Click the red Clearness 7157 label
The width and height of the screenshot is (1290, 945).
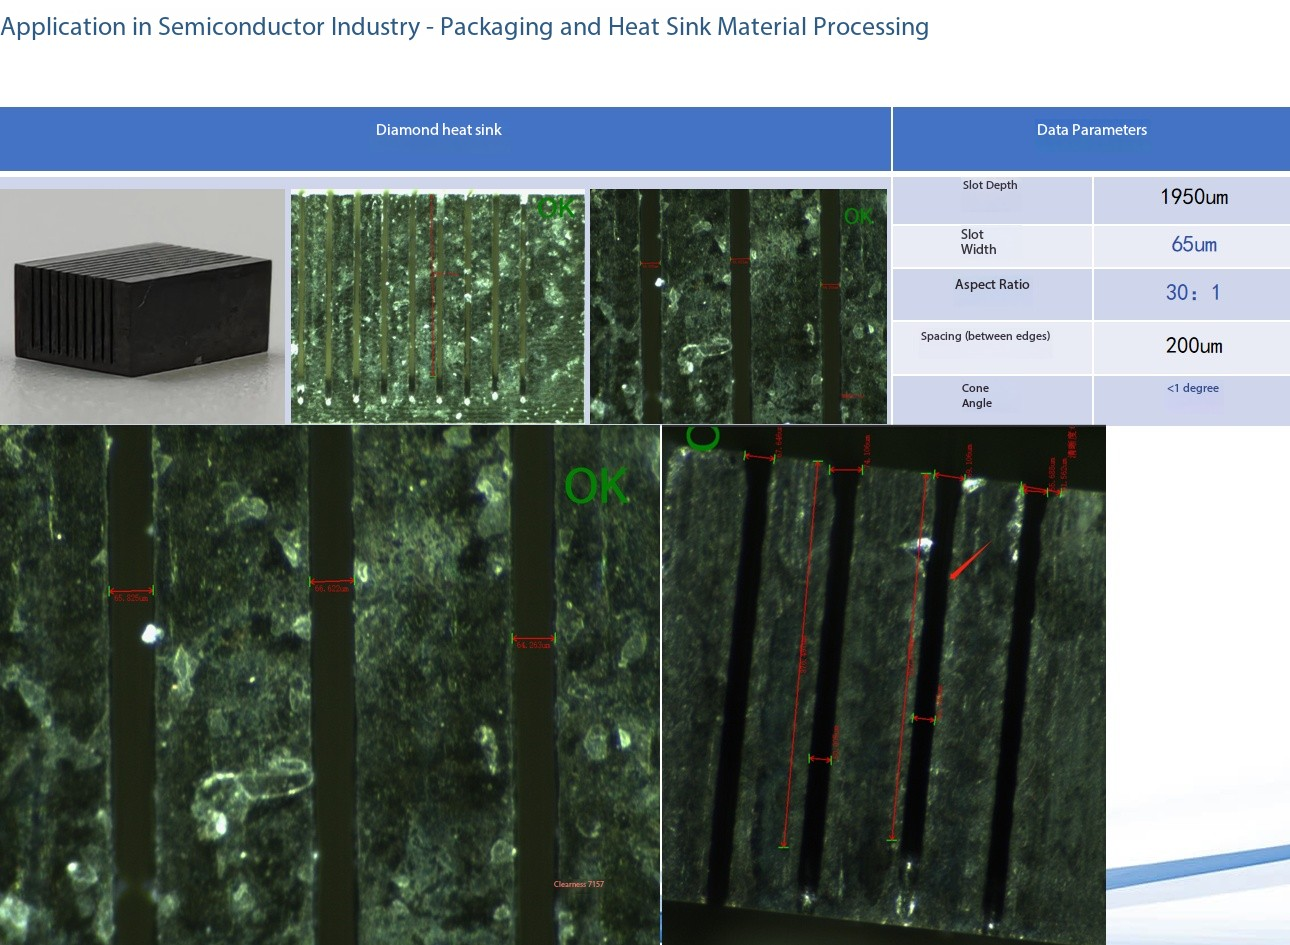[579, 884]
